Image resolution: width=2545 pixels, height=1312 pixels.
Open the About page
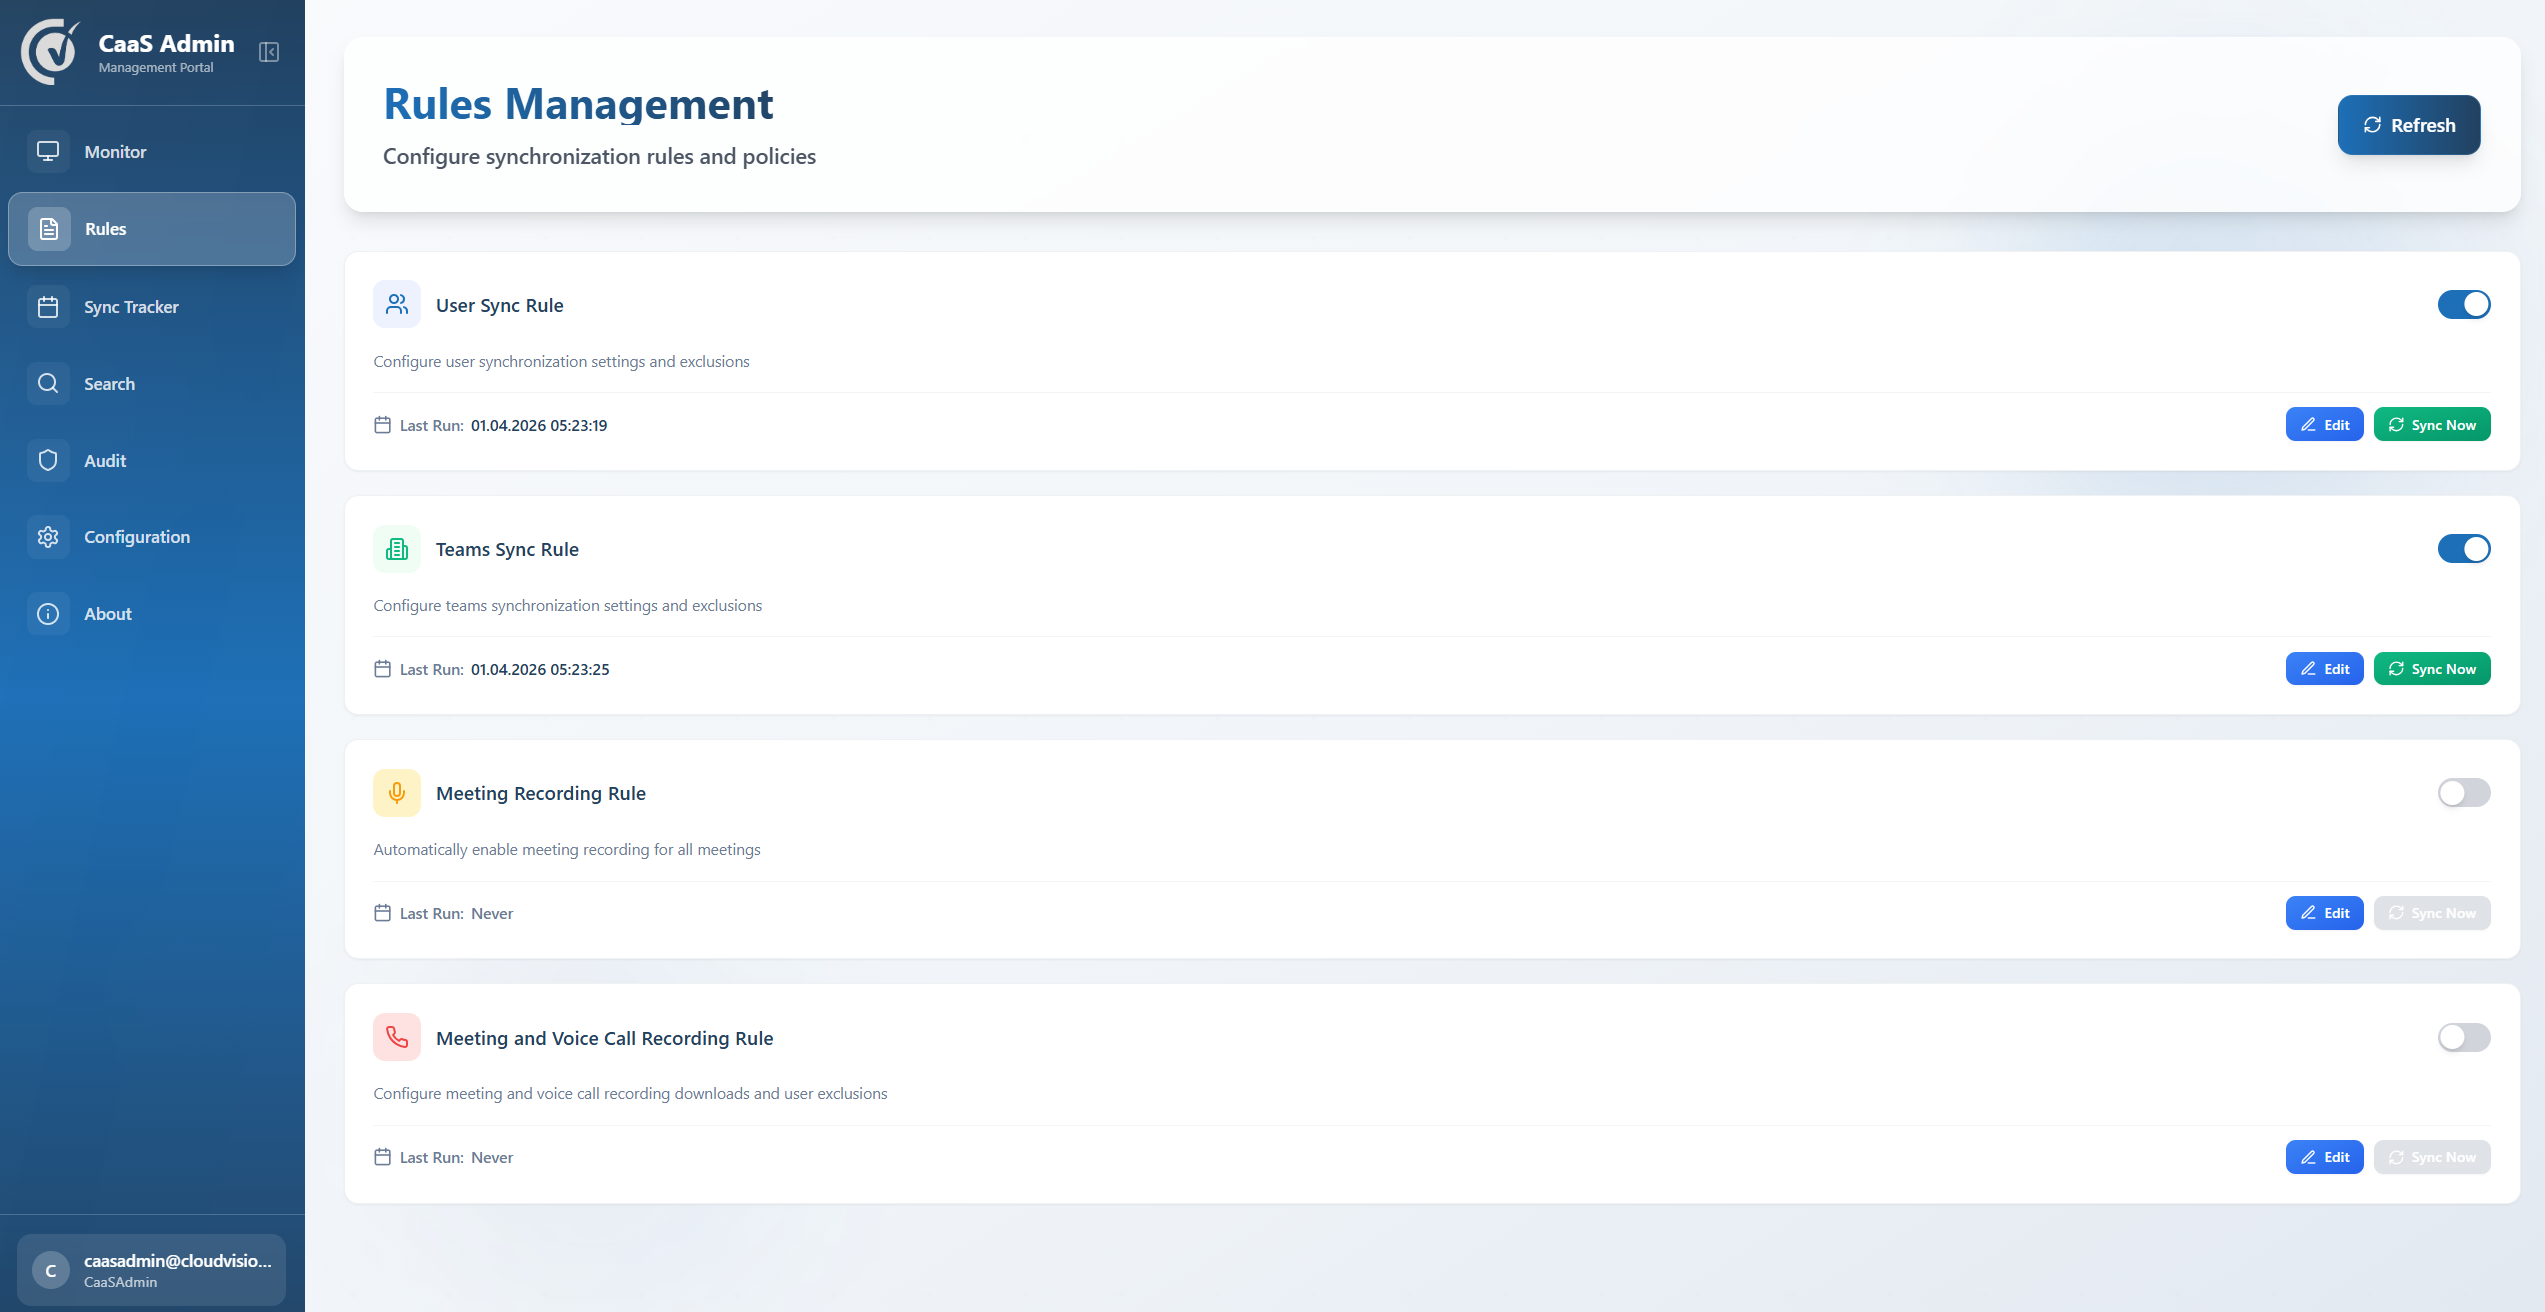pos(107,614)
